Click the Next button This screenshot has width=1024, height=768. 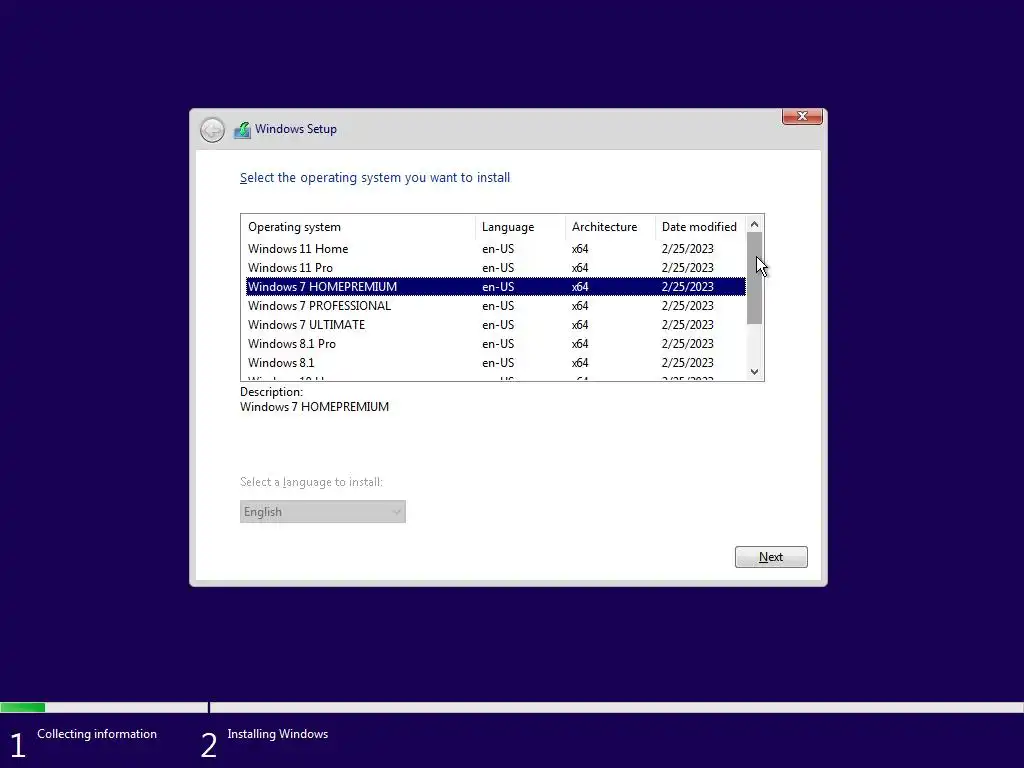[x=771, y=557]
